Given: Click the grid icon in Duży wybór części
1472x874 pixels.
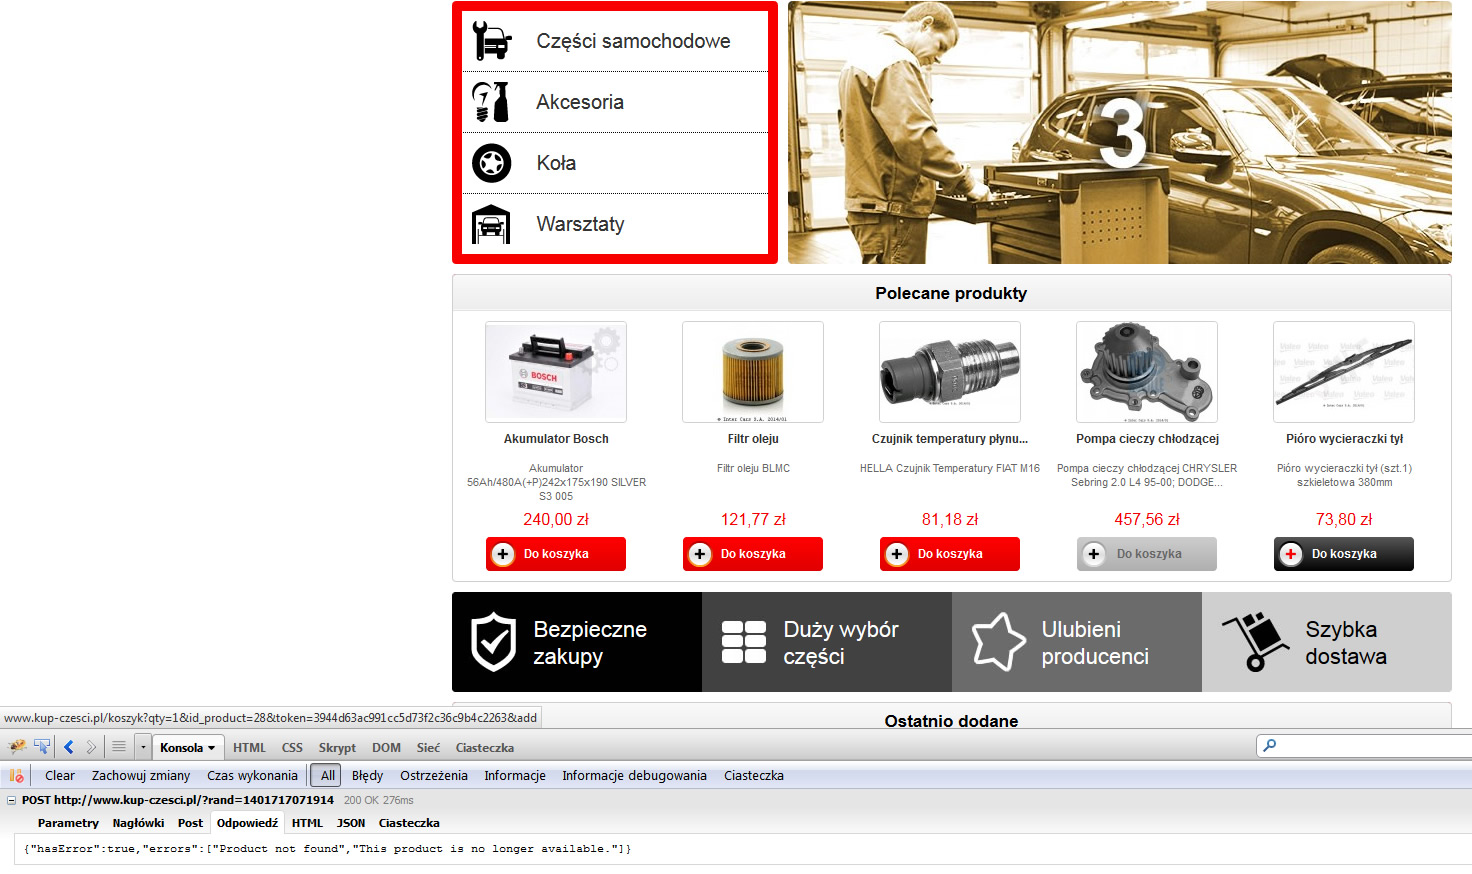Looking at the screenshot, I should [744, 642].
